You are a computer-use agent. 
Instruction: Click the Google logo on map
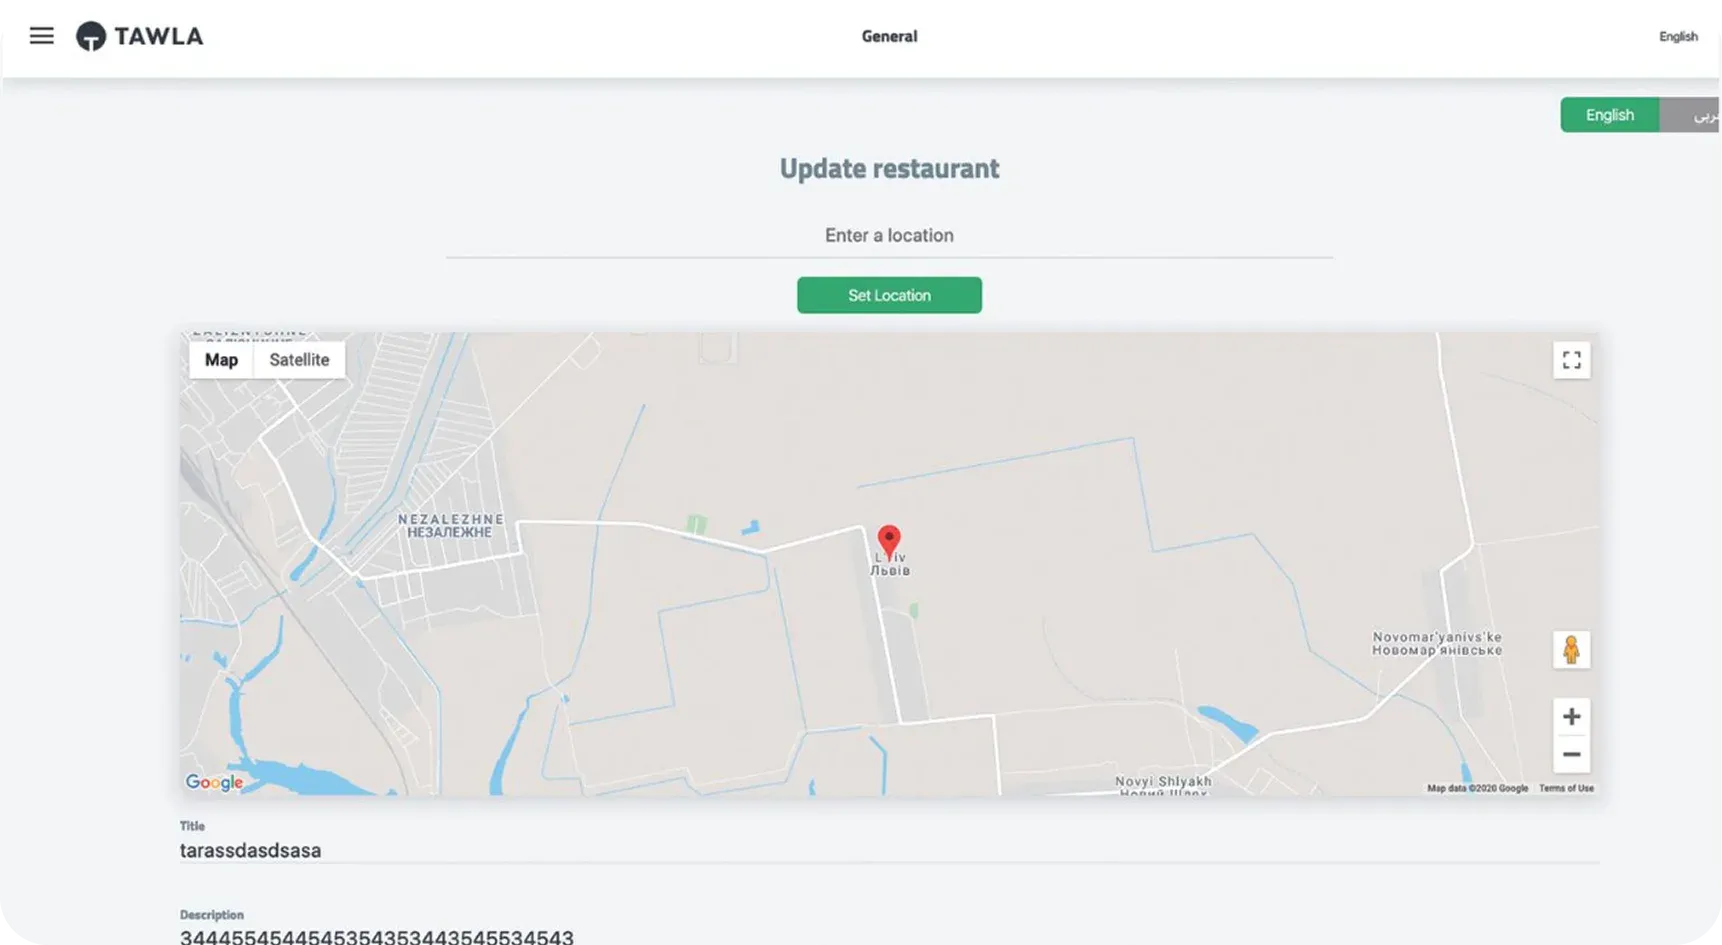[x=214, y=782]
